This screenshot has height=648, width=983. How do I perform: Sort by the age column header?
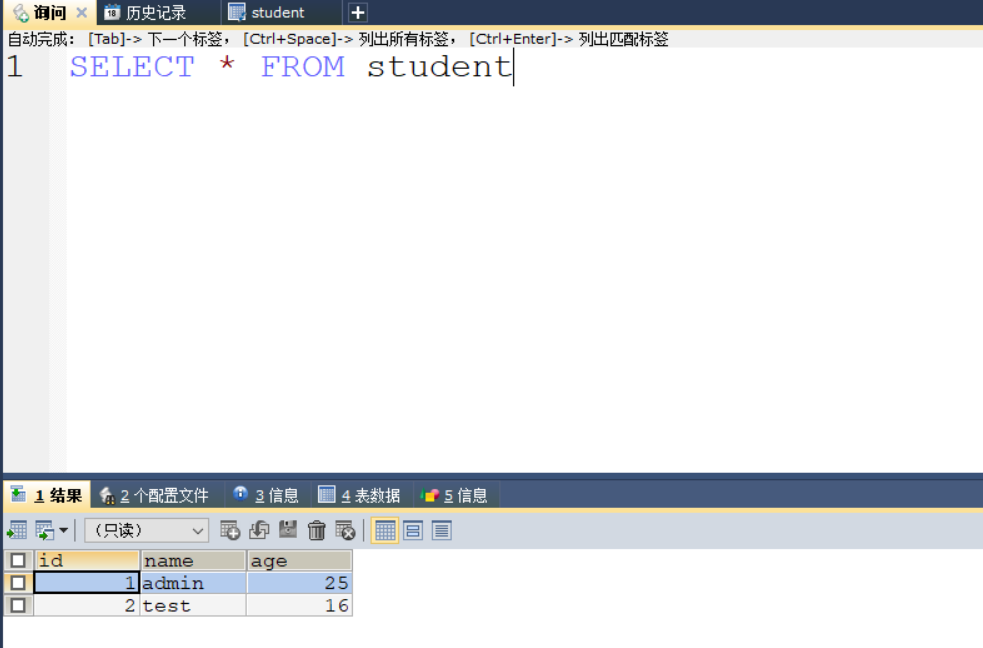click(300, 560)
